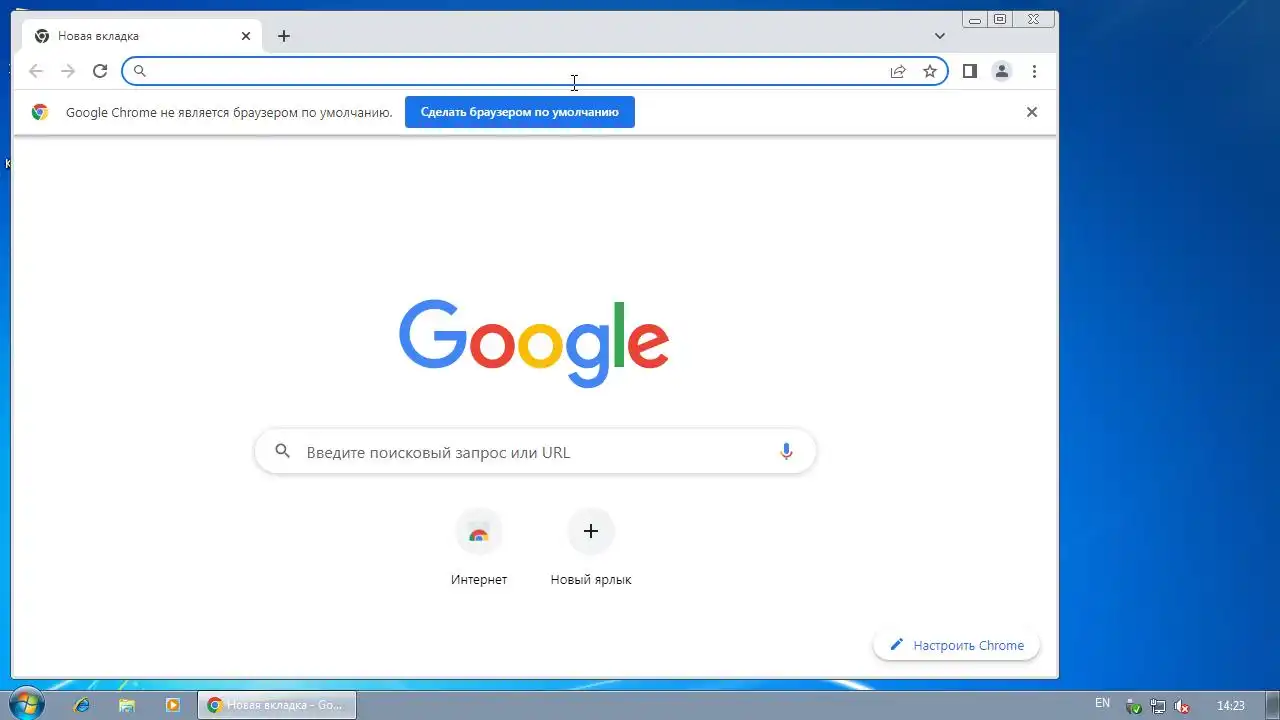Open Windows Explorer from the taskbar
The width and height of the screenshot is (1280, 720).
(x=127, y=705)
